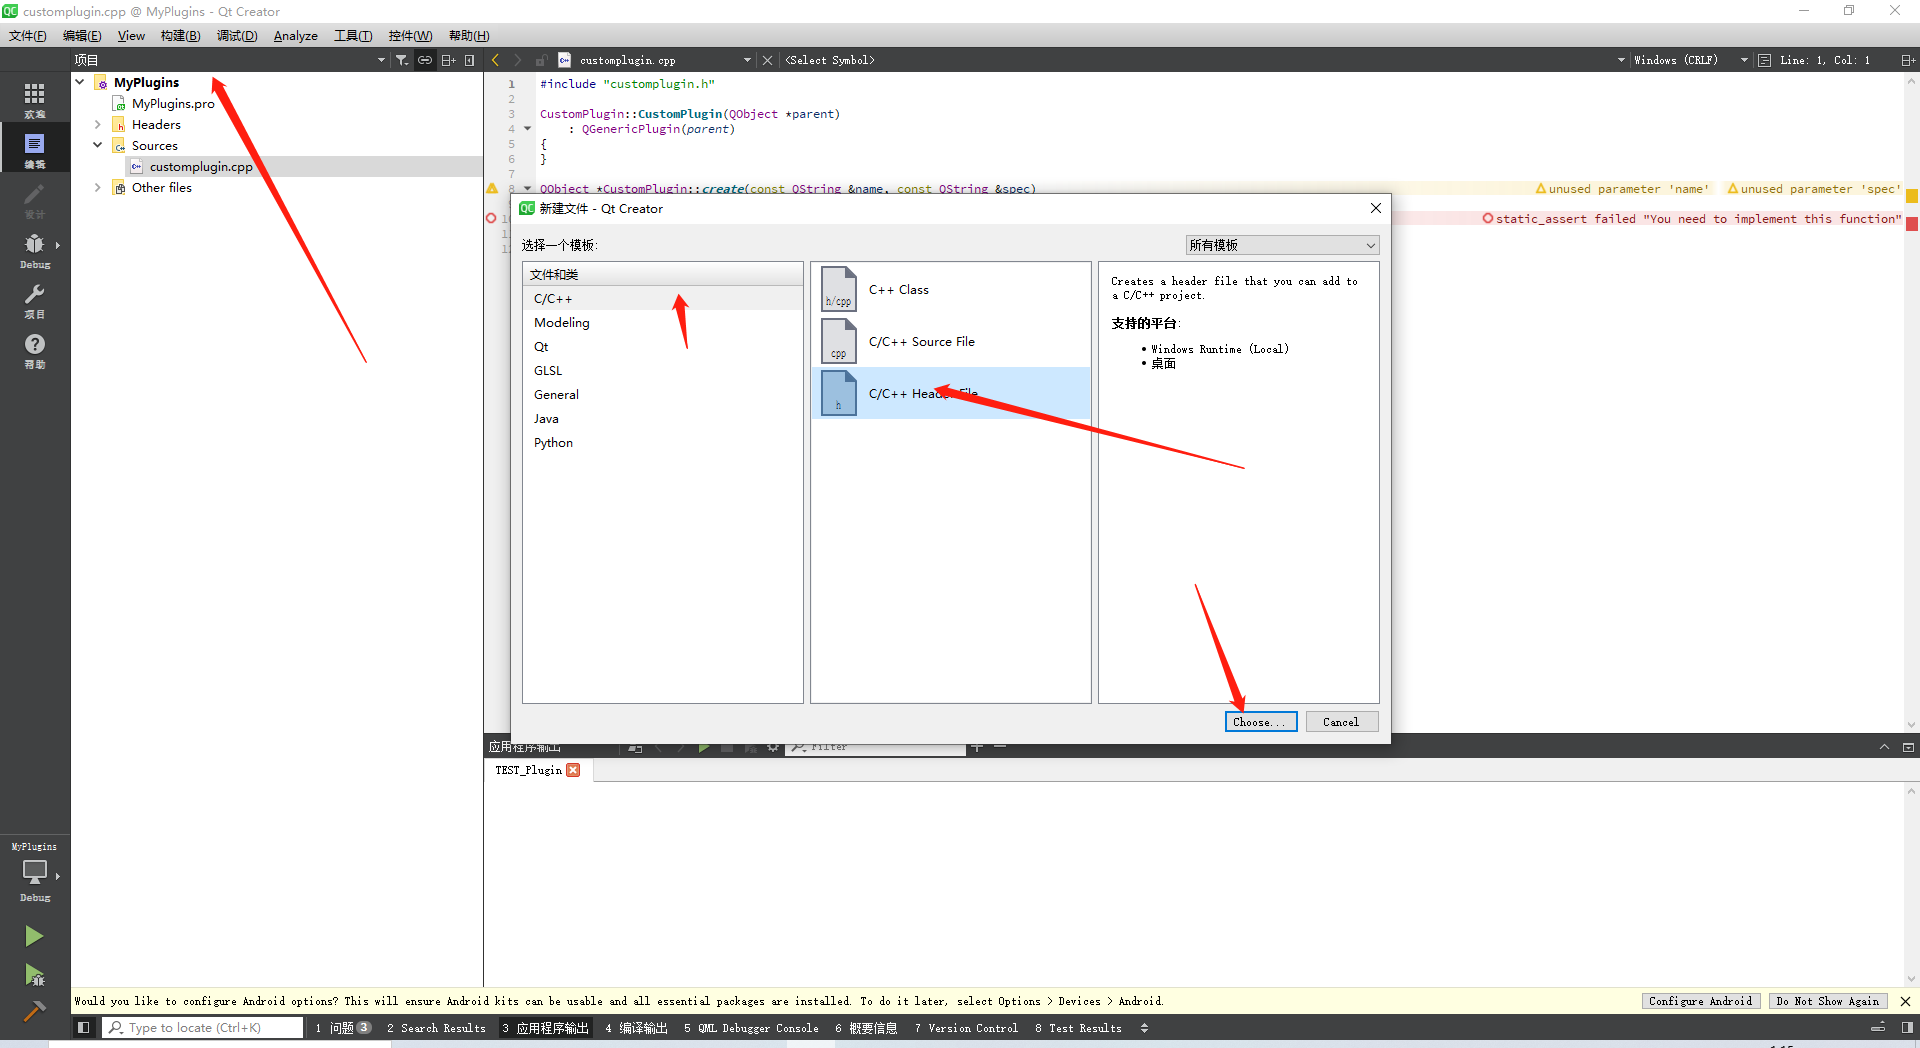Image resolution: width=1920 pixels, height=1048 pixels.
Task: Collapse the MyPlugins project node
Action: click(80, 82)
